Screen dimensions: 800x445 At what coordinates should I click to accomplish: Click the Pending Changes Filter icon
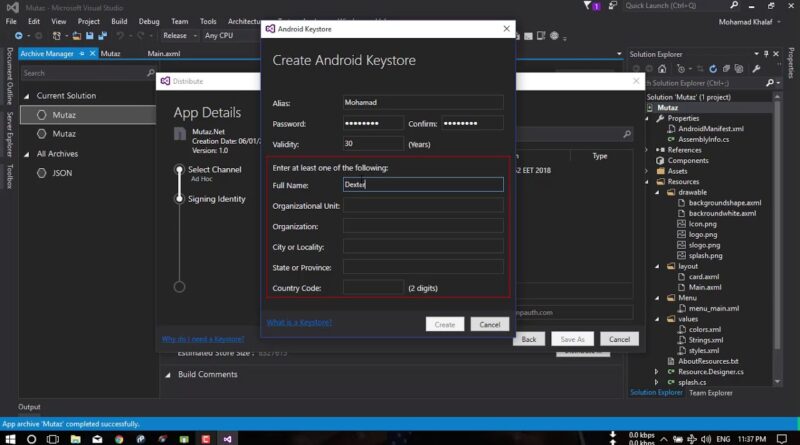click(x=681, y=69)
